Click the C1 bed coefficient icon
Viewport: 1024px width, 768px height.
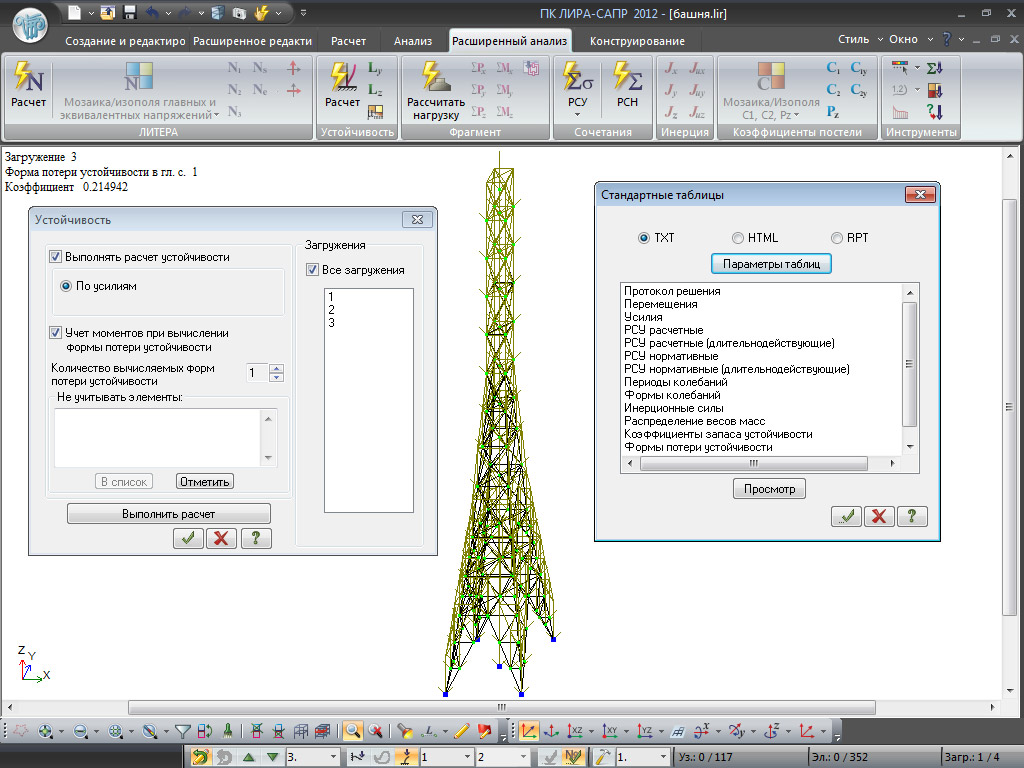tap(833, 69)
